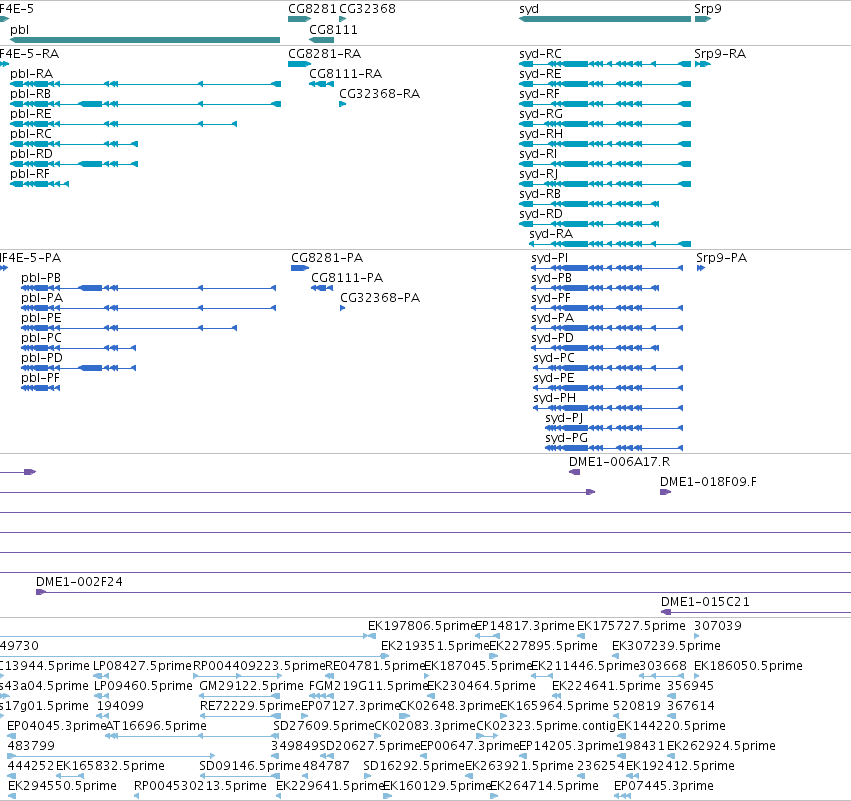Select the DME1-015C21 clone

(x=755, y=612)
